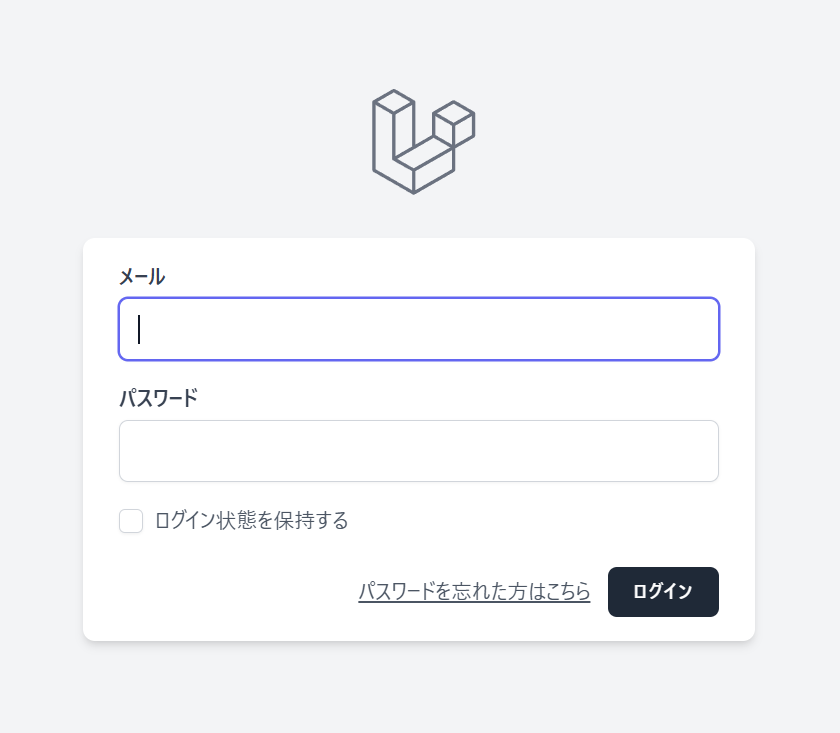Click the text box under パスワード
Image resolution: width=840 pixels, height=733 pixels.
(x=418, y=451)
